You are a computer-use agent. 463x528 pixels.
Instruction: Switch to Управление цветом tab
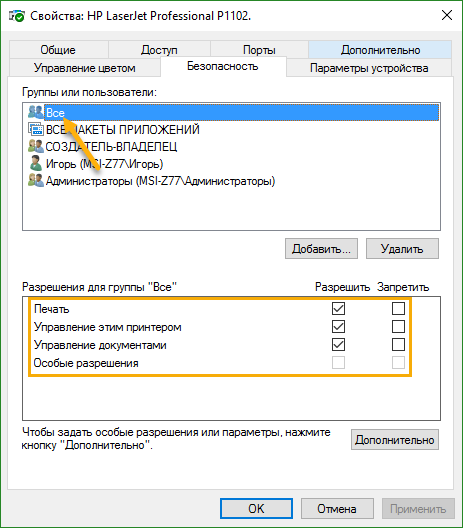[x=85, y=68]
